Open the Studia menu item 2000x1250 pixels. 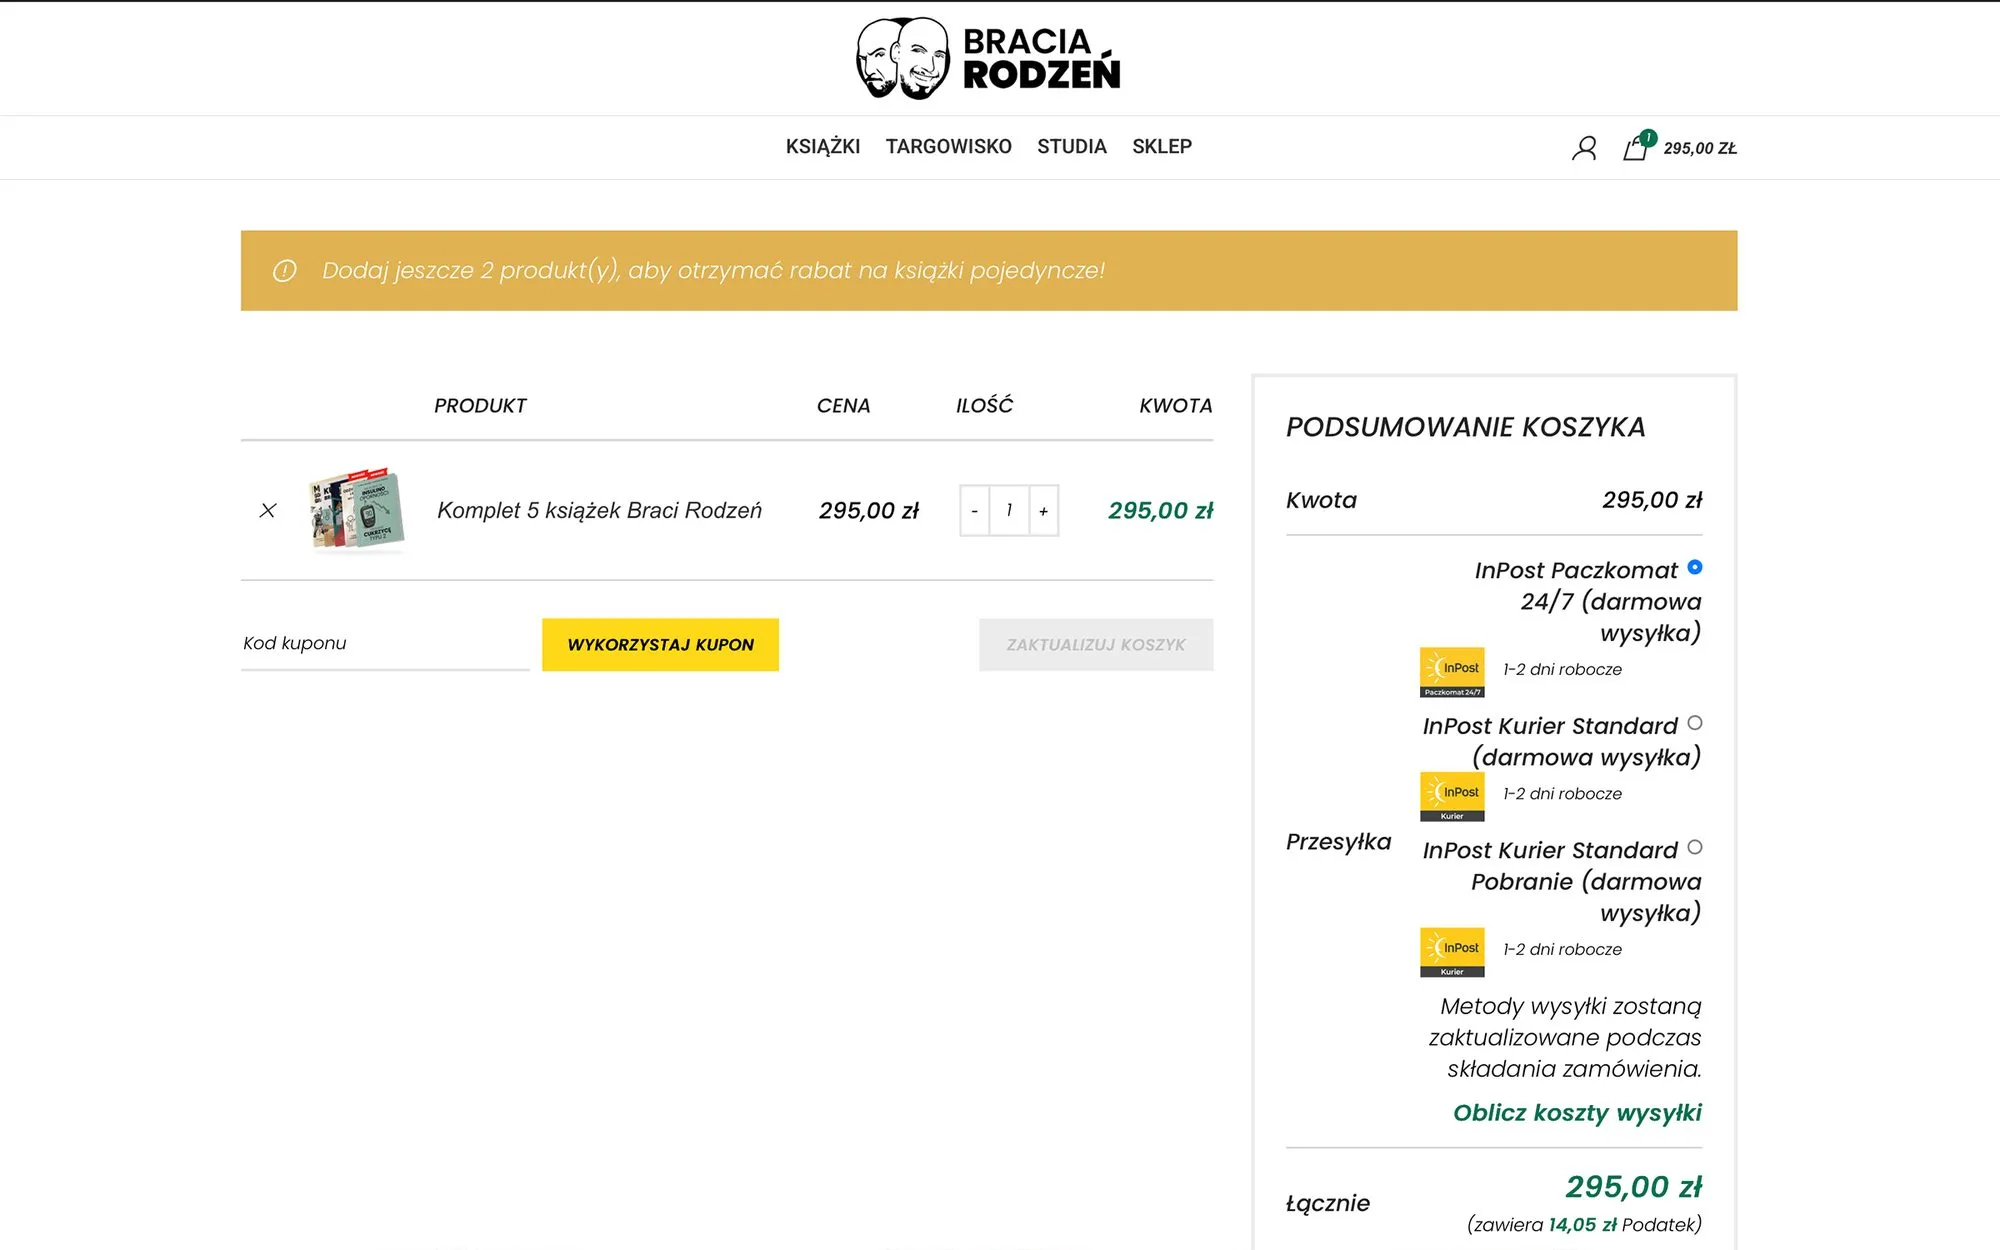point(1072,147)
